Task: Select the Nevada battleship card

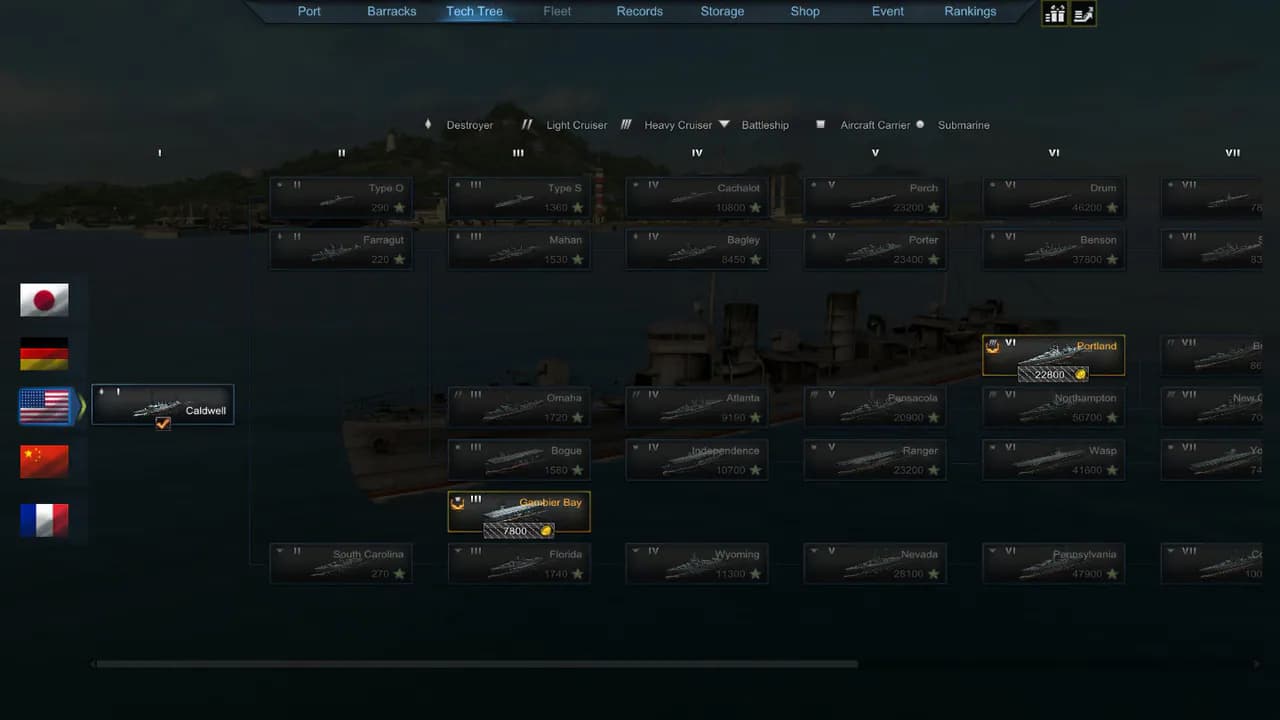Action: pos(875,564)
